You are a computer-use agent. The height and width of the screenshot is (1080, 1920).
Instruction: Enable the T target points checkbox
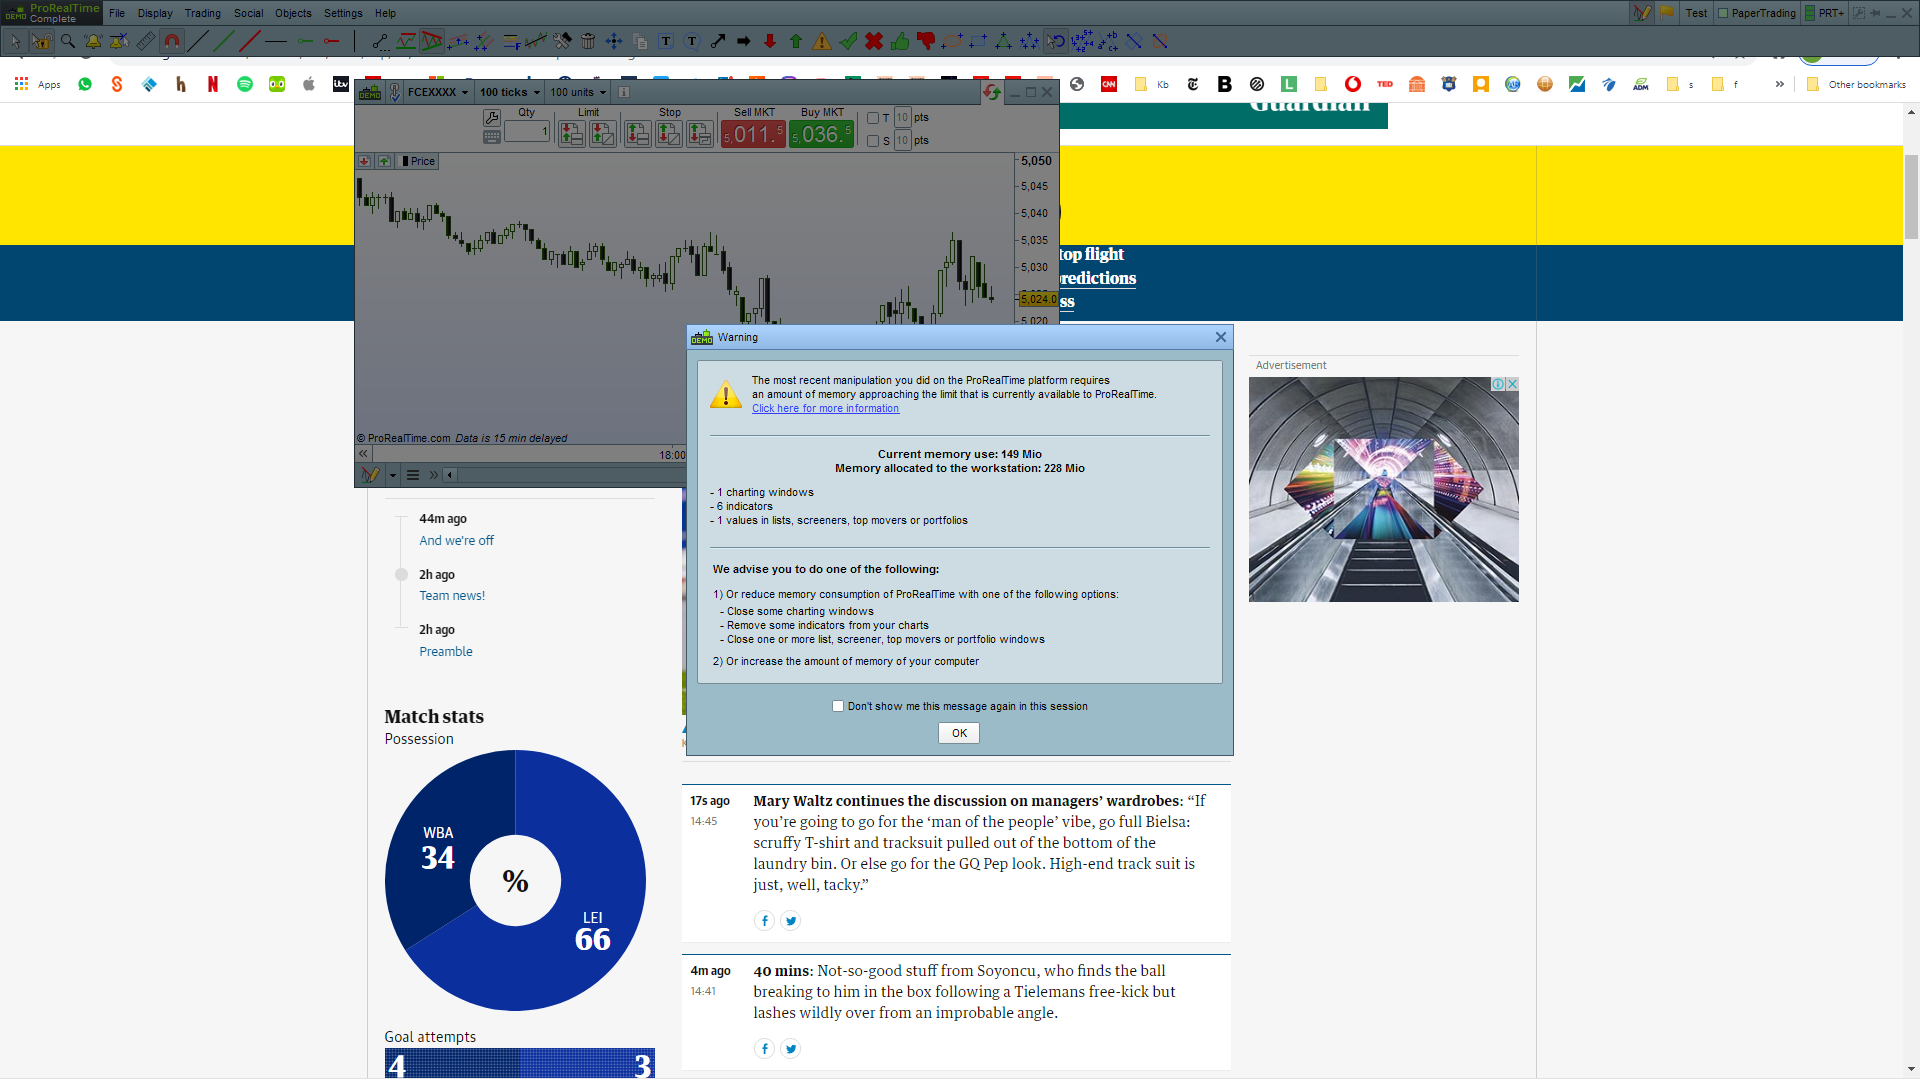[x=873, y=118]
